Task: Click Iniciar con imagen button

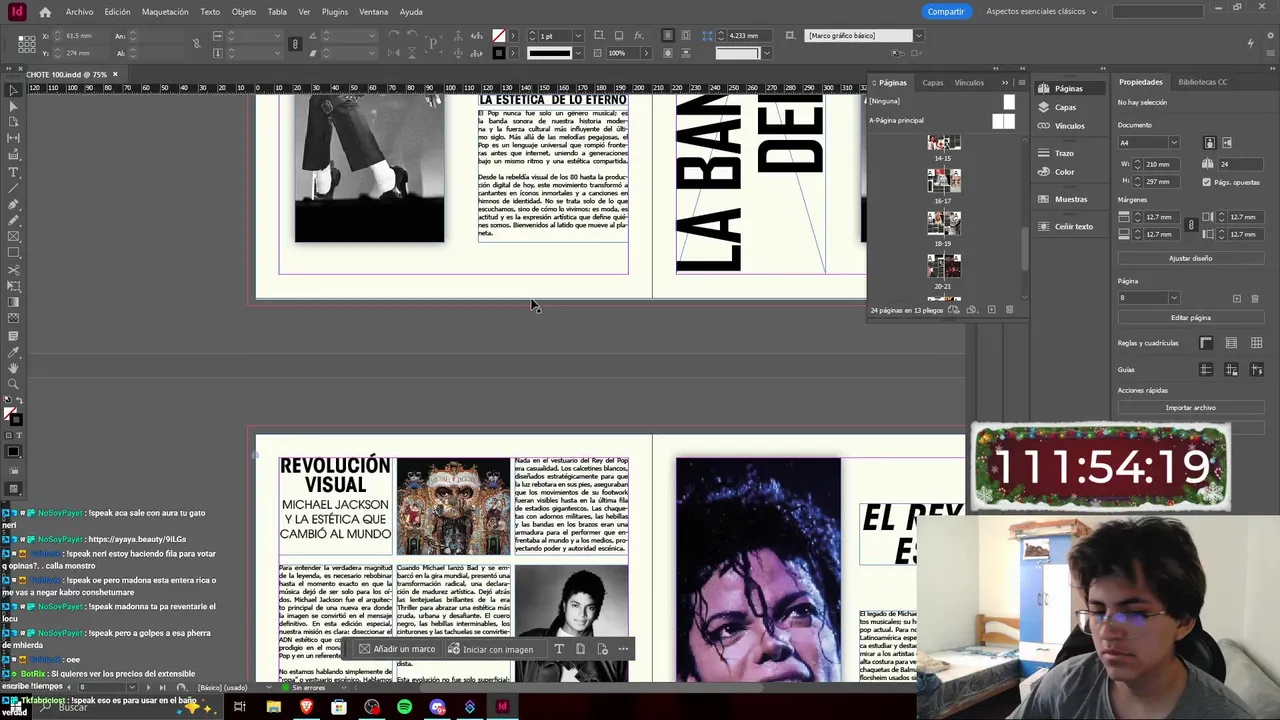Action: pos(491,649)
